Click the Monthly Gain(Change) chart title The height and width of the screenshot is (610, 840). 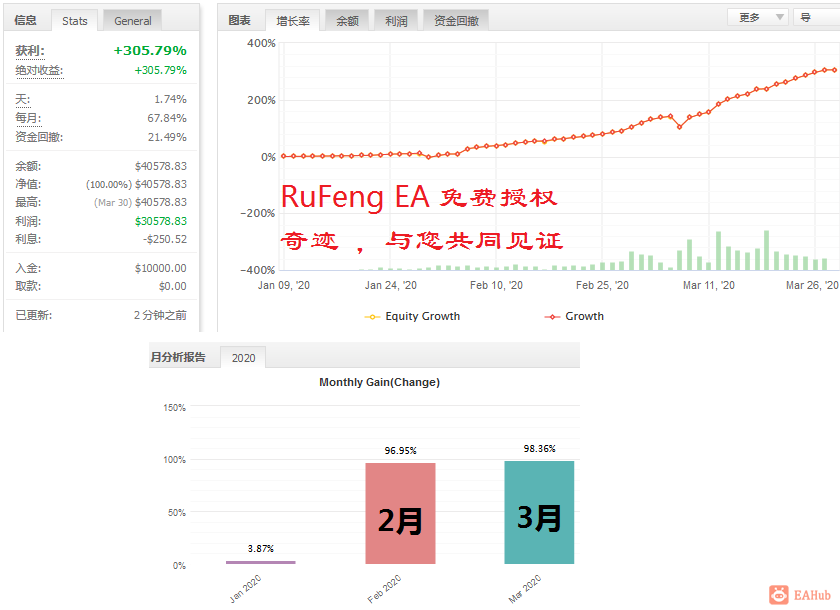379,382
